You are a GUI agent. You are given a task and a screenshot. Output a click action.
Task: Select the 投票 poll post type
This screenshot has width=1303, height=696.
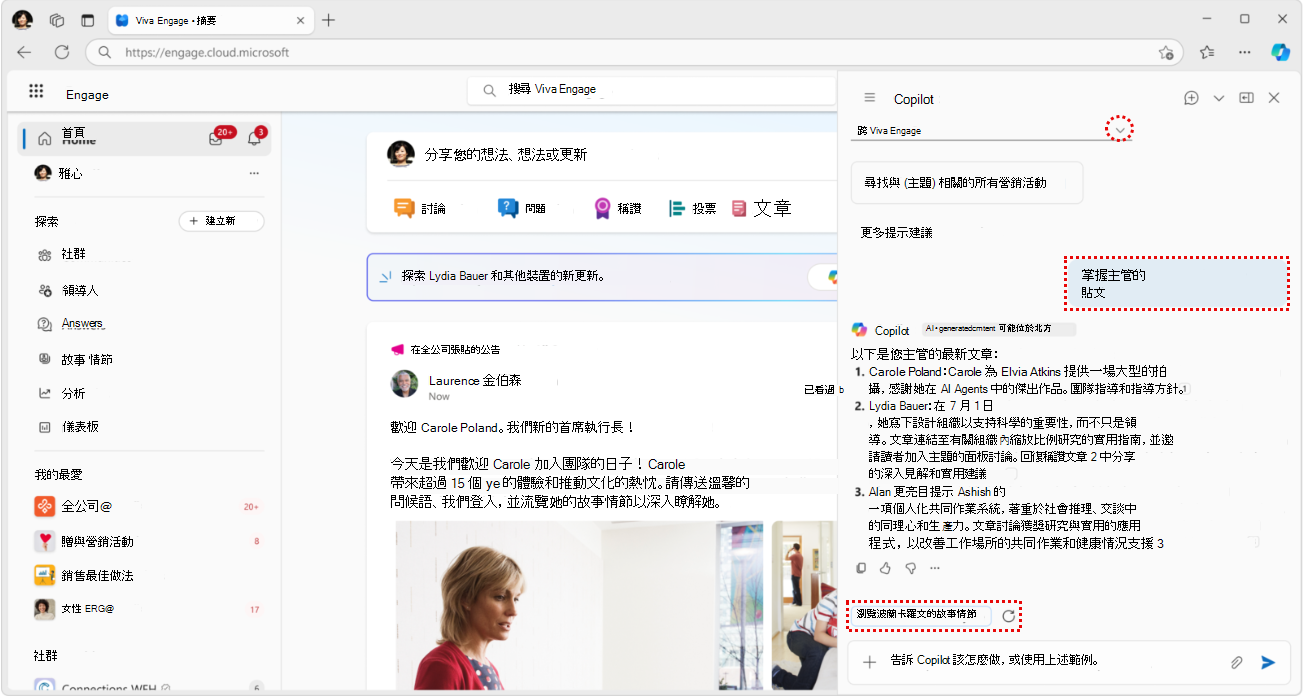coord(692,208)
